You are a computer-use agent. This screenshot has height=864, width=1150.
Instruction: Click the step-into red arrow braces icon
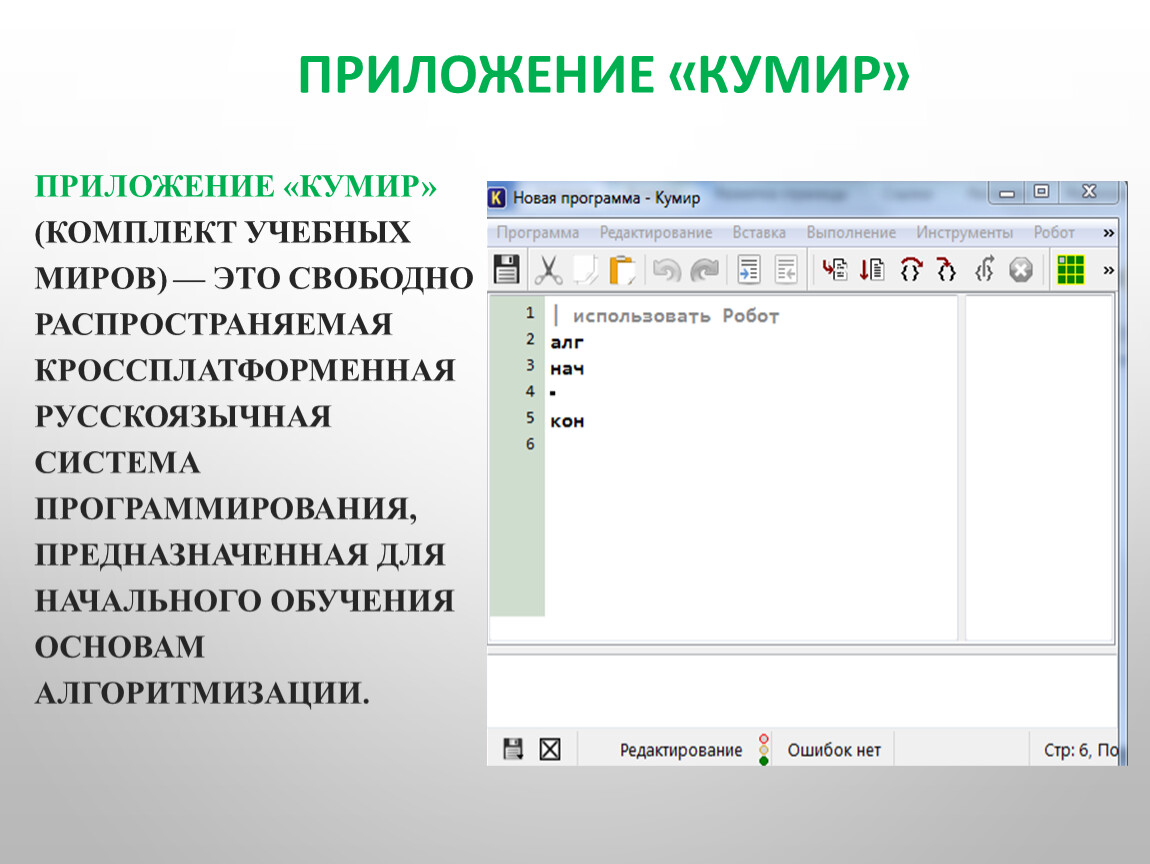tap(945, 270)
